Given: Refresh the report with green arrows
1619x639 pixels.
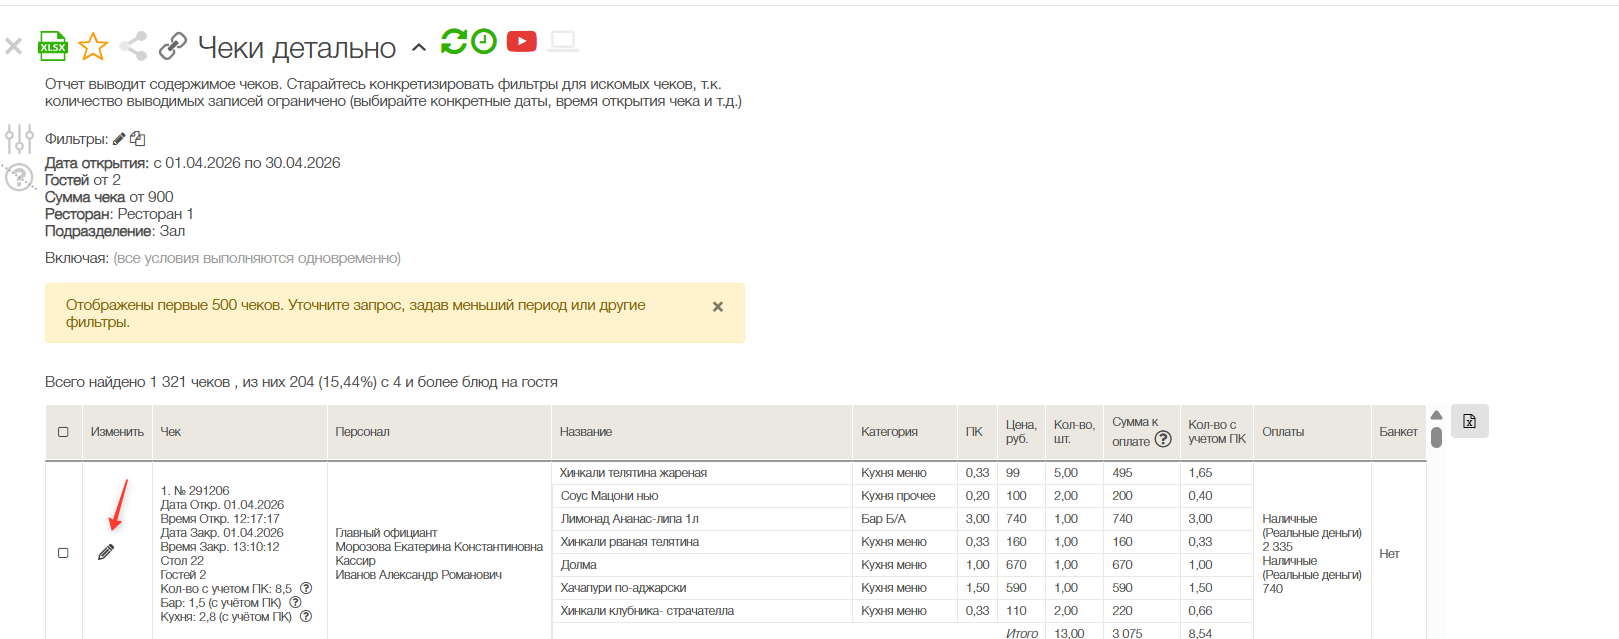Looking at the screenshot, I should tap(454, 41).
